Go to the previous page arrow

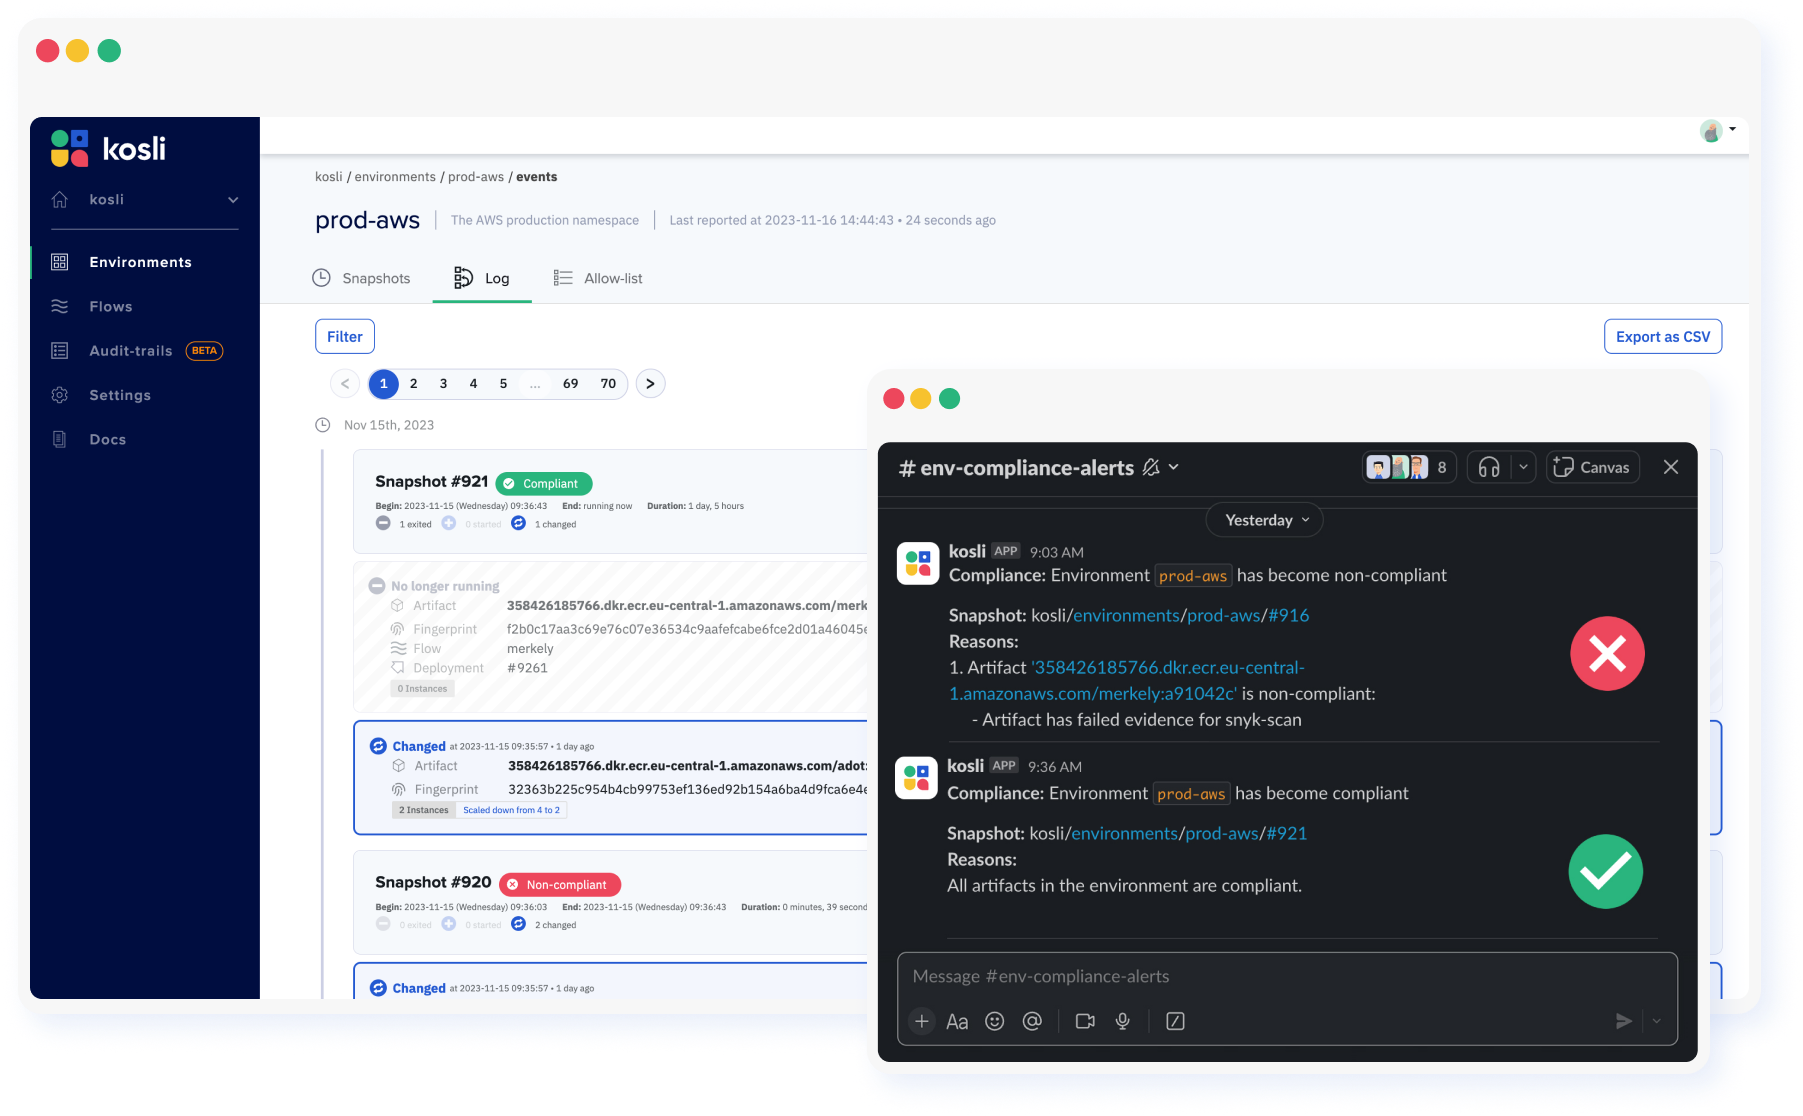(345, 384)
